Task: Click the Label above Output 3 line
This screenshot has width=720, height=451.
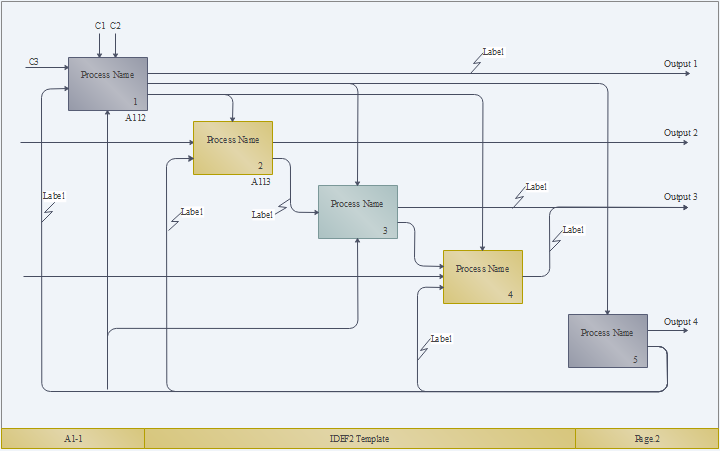Action: coord(536,187)
